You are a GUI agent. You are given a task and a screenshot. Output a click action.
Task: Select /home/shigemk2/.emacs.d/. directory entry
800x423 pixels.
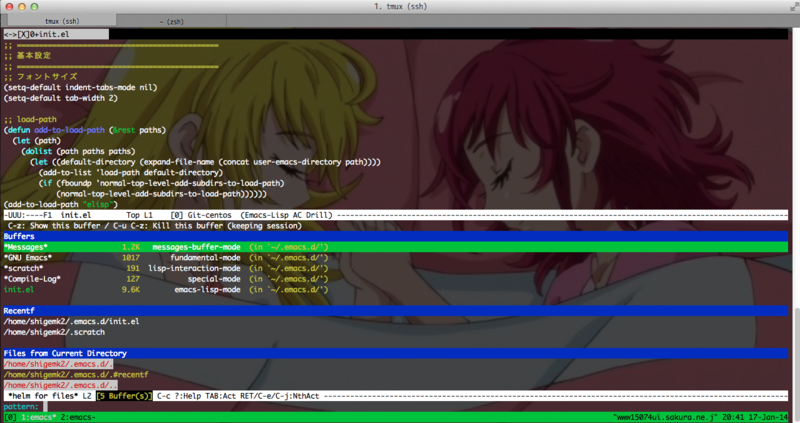58,364
